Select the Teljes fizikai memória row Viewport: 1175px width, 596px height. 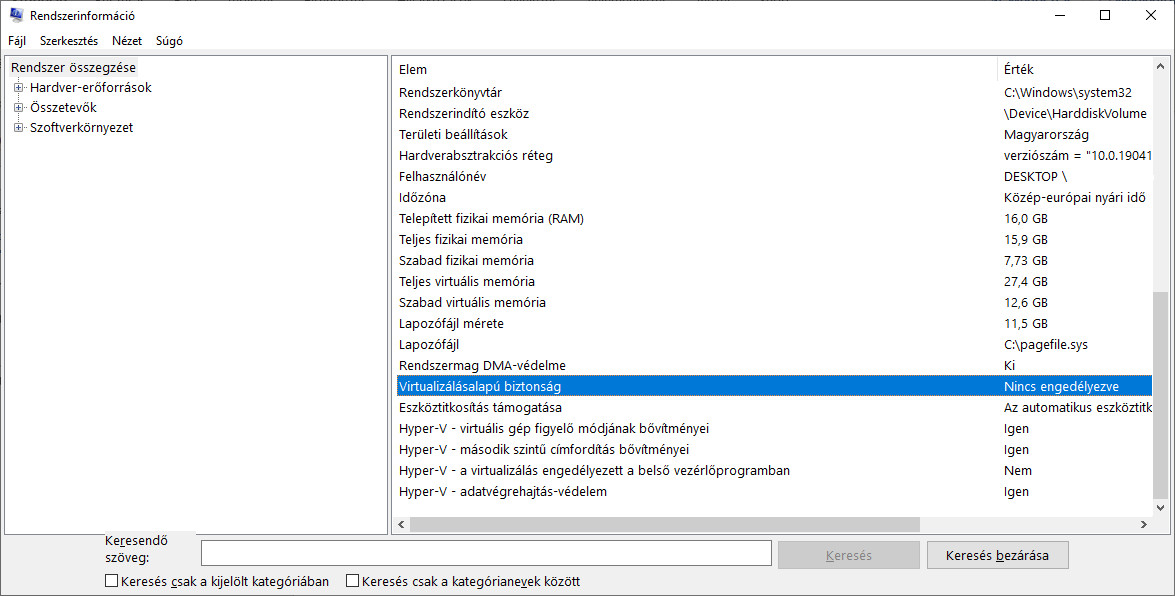pos(773,240)
